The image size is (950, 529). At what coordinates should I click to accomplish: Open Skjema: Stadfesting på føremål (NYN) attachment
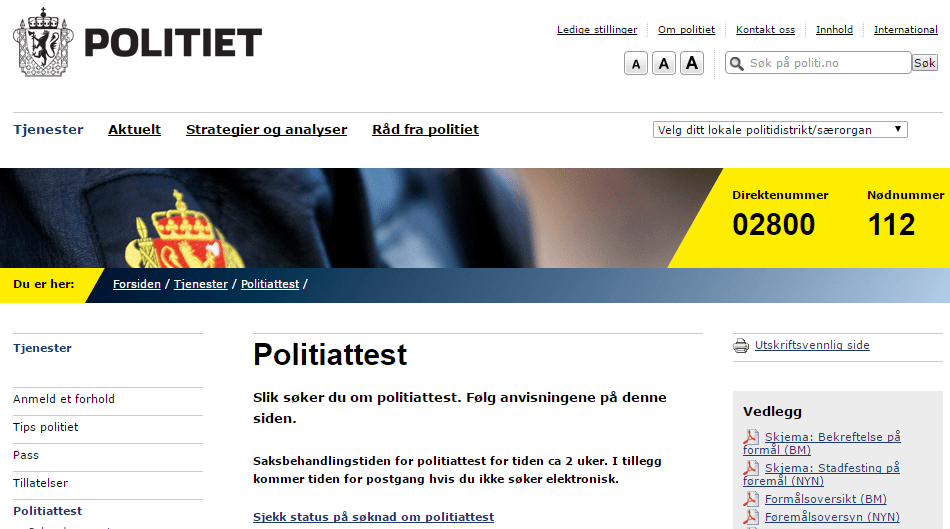click(822, 474)
